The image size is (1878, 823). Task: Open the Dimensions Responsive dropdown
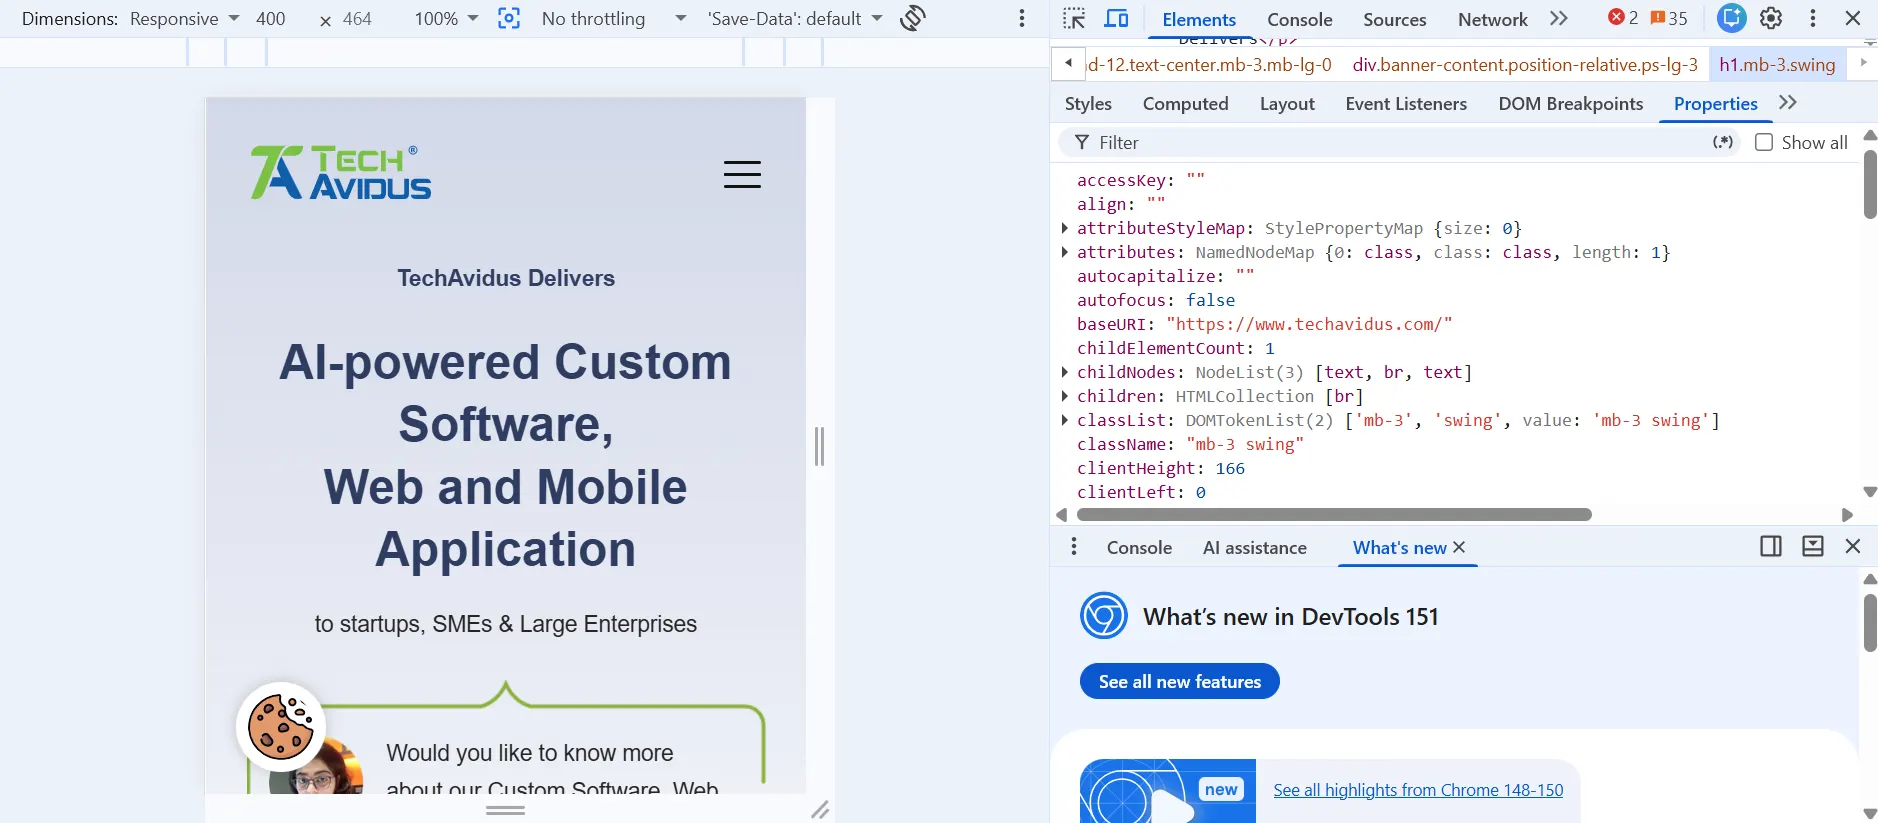[185, 19]
